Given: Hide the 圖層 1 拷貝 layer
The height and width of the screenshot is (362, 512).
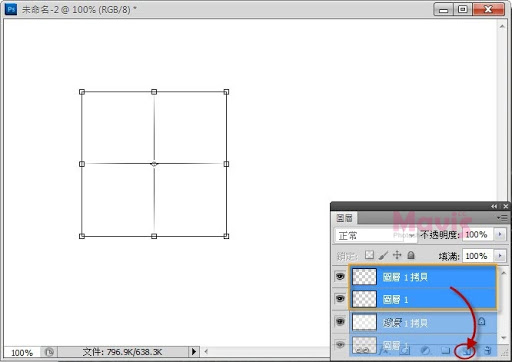Looking at the screenshot, I should 340,276.
